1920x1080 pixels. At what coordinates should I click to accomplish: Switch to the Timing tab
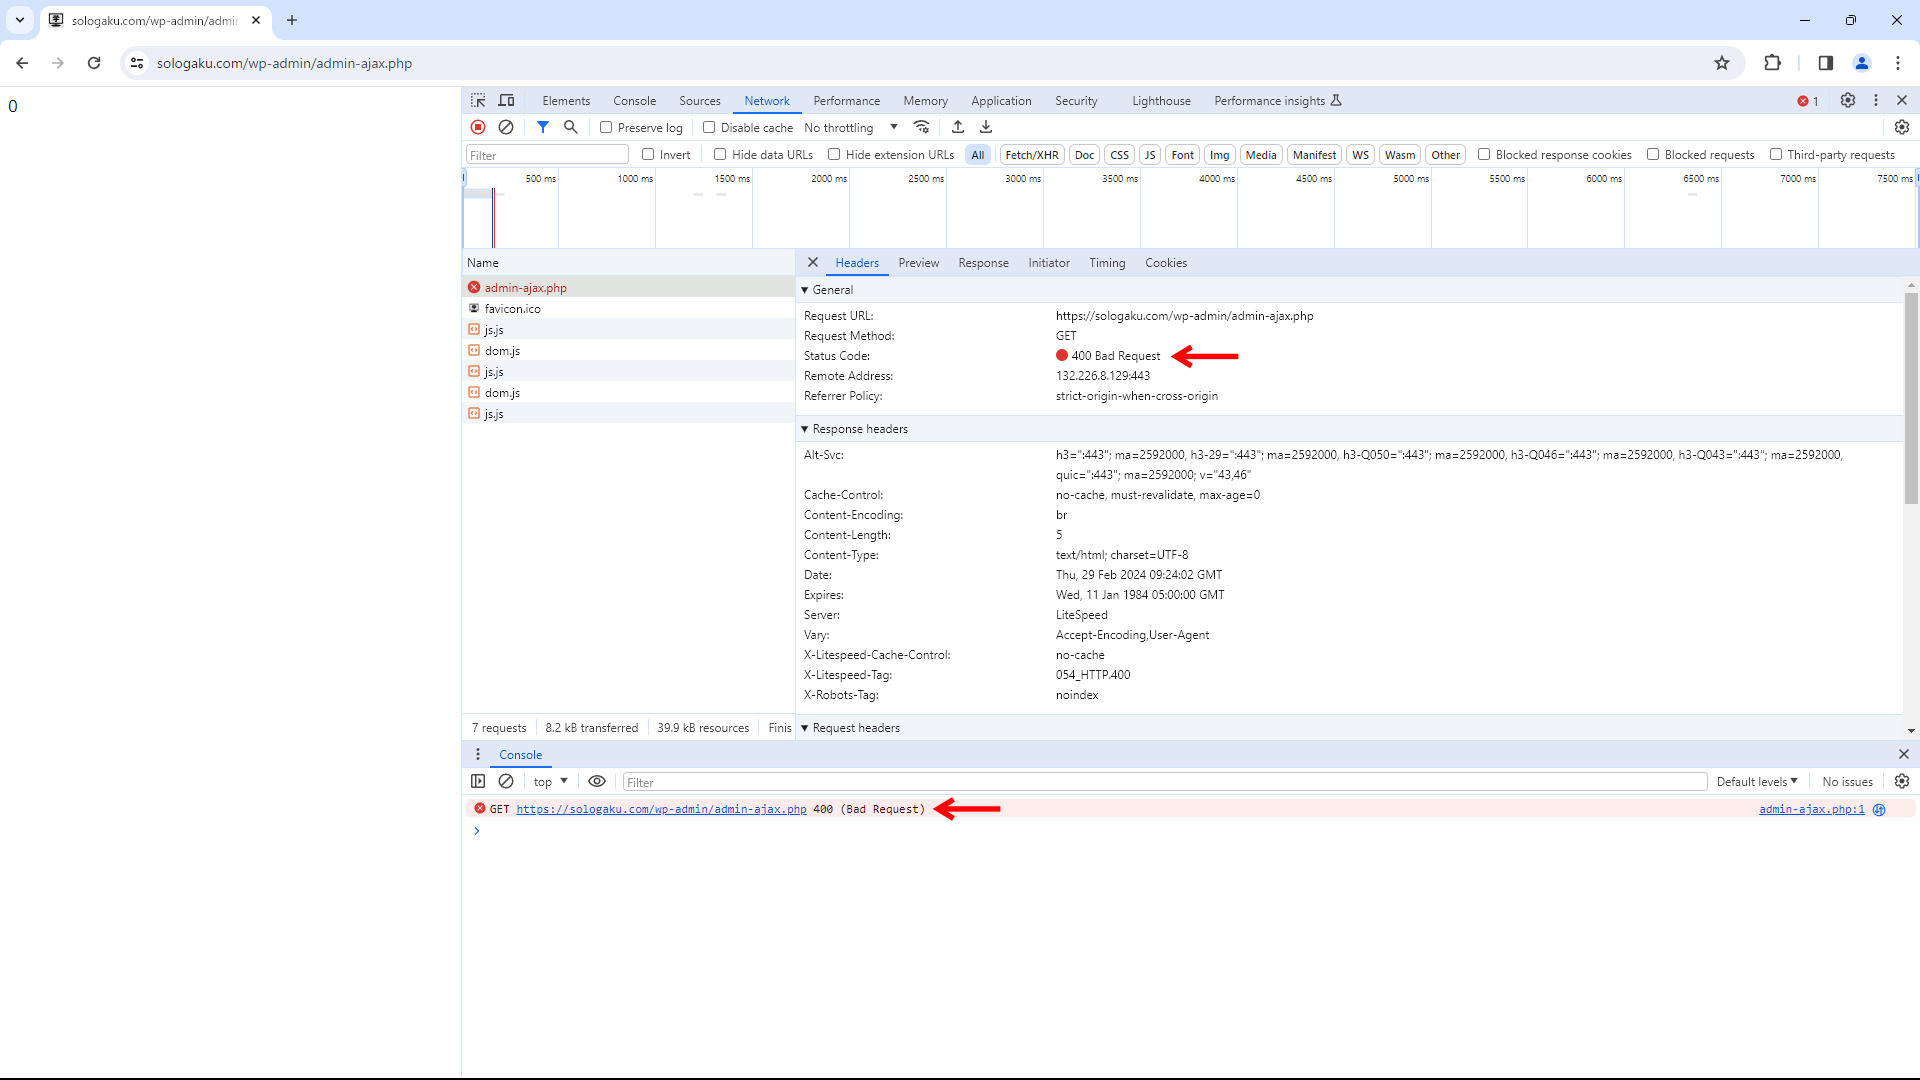1107,263
